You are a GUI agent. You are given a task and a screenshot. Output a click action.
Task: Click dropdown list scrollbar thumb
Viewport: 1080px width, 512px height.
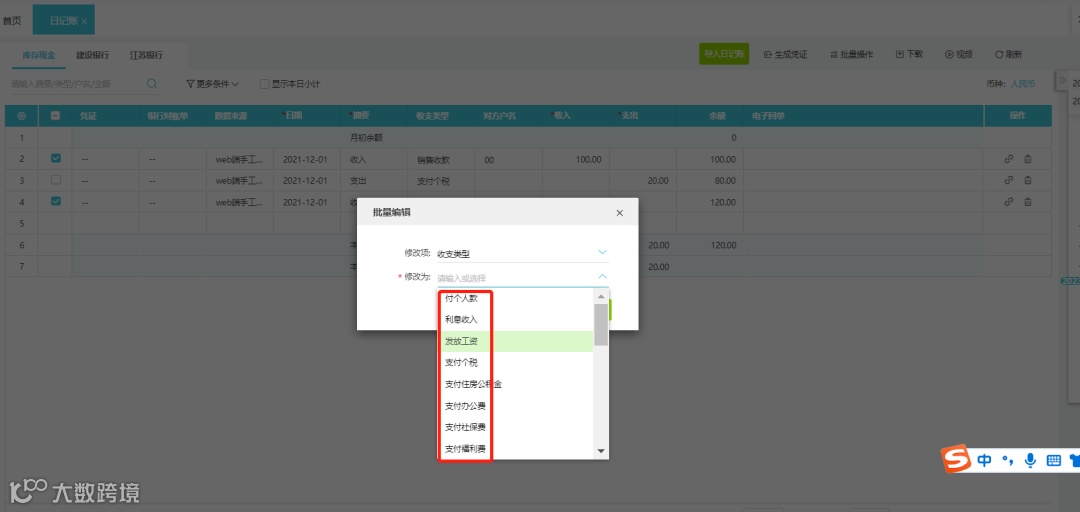point(601,324)
